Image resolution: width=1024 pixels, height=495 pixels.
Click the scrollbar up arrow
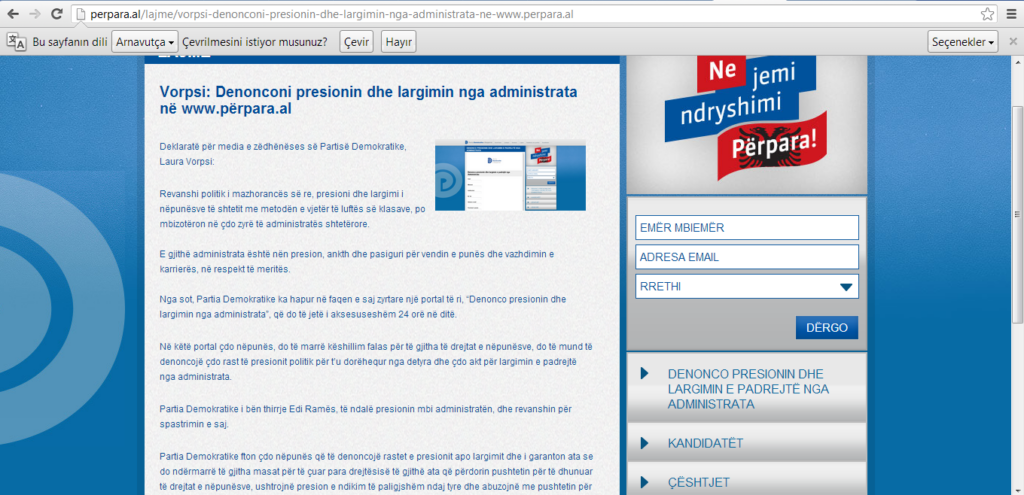tap(1017, 63)
